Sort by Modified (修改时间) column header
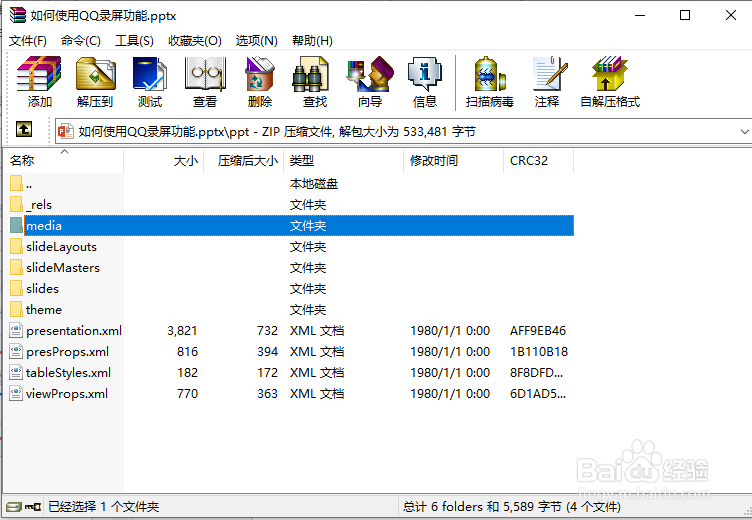Screen dimensions: 752x520 454,161
